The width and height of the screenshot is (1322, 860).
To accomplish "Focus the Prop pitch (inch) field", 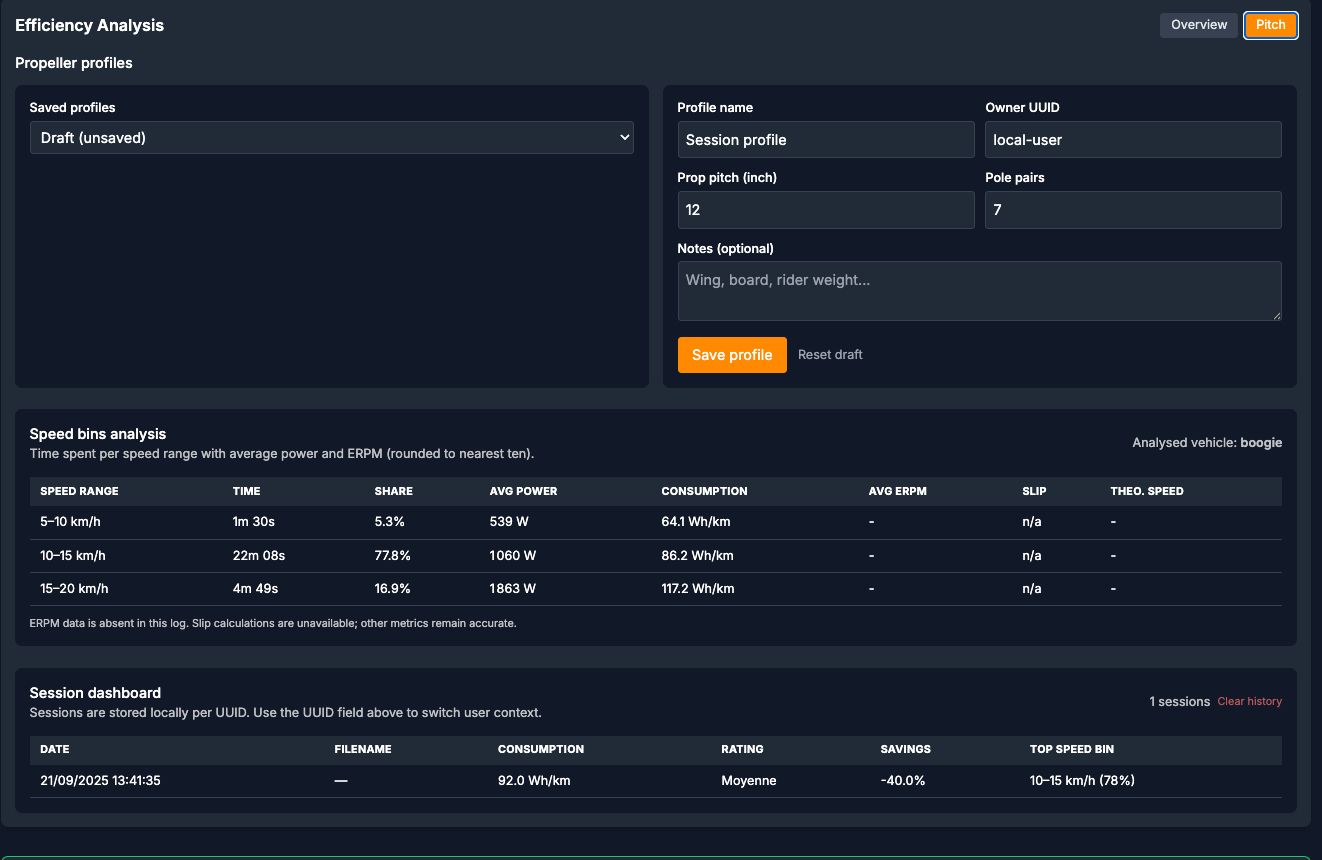I will click(x=825, y=210).
